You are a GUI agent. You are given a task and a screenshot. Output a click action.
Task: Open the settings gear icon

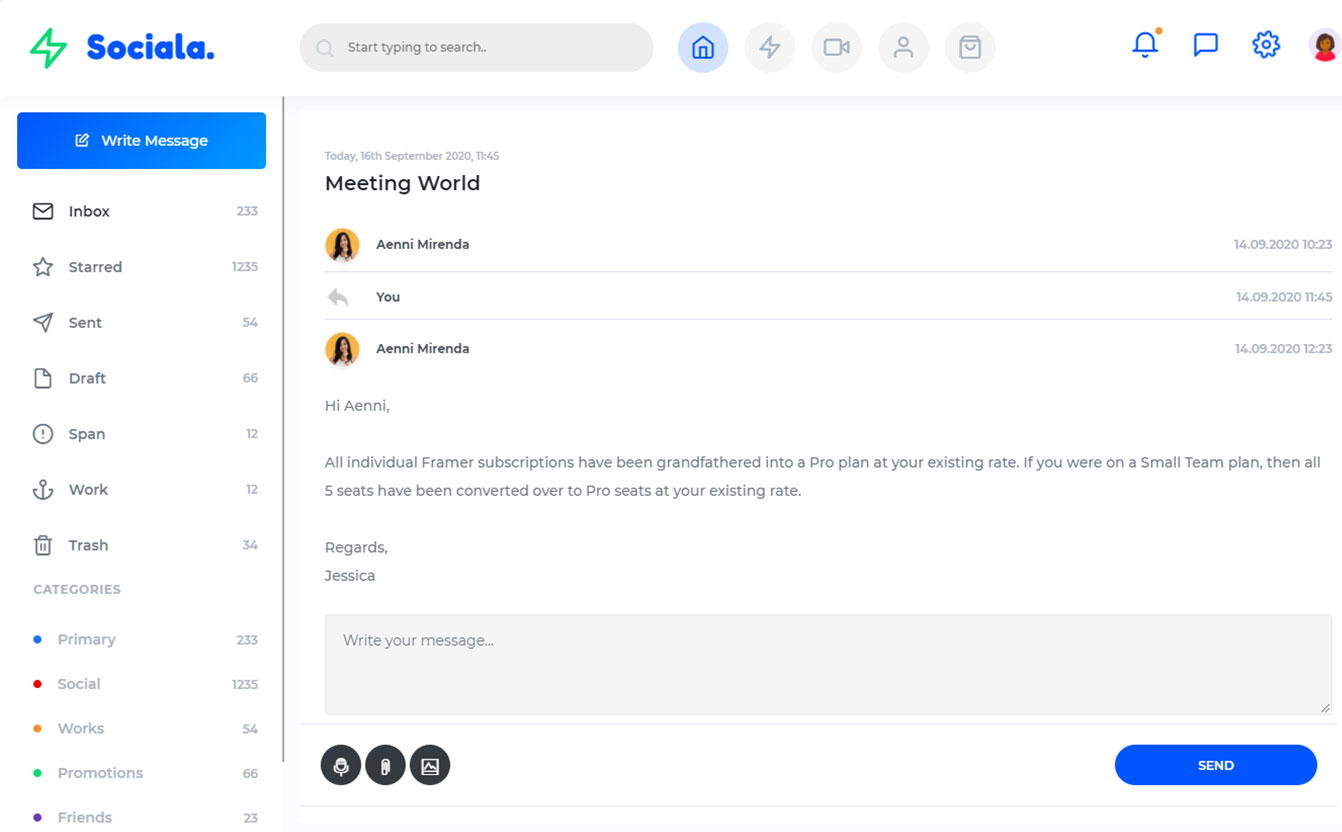tap(1266, 45)
